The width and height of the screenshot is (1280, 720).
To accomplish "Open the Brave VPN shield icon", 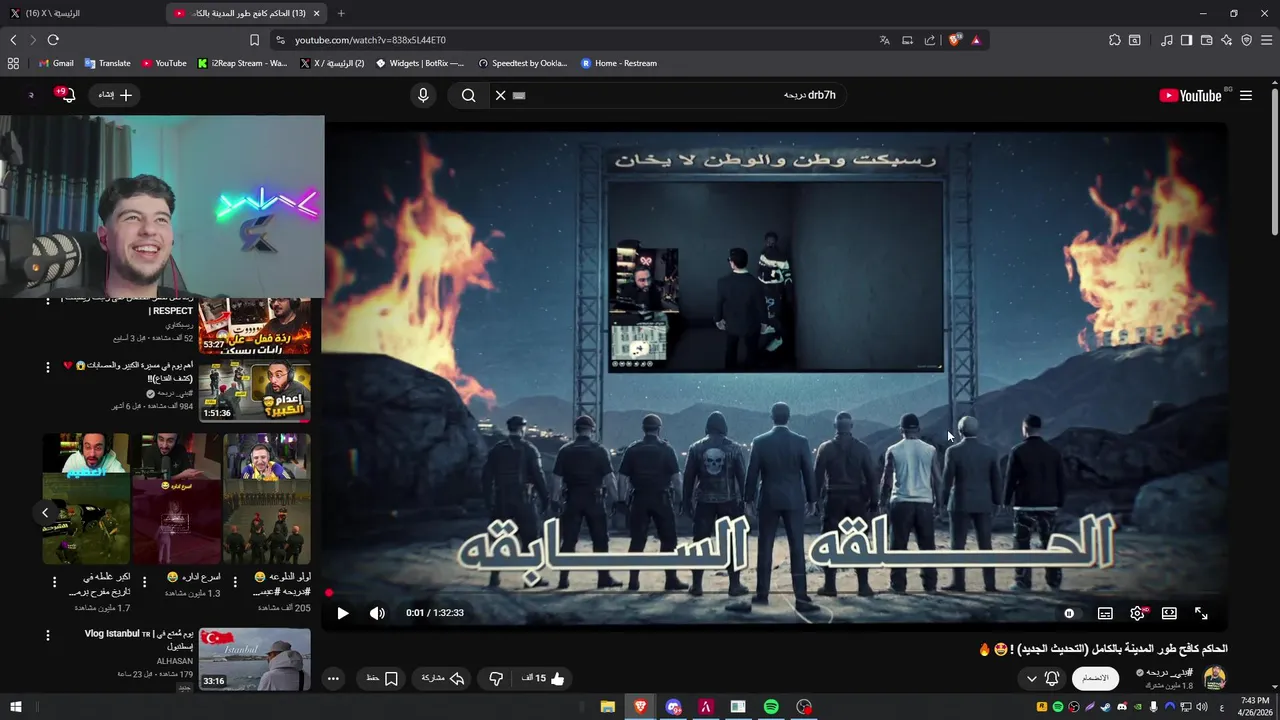I will pos(1246,40).
